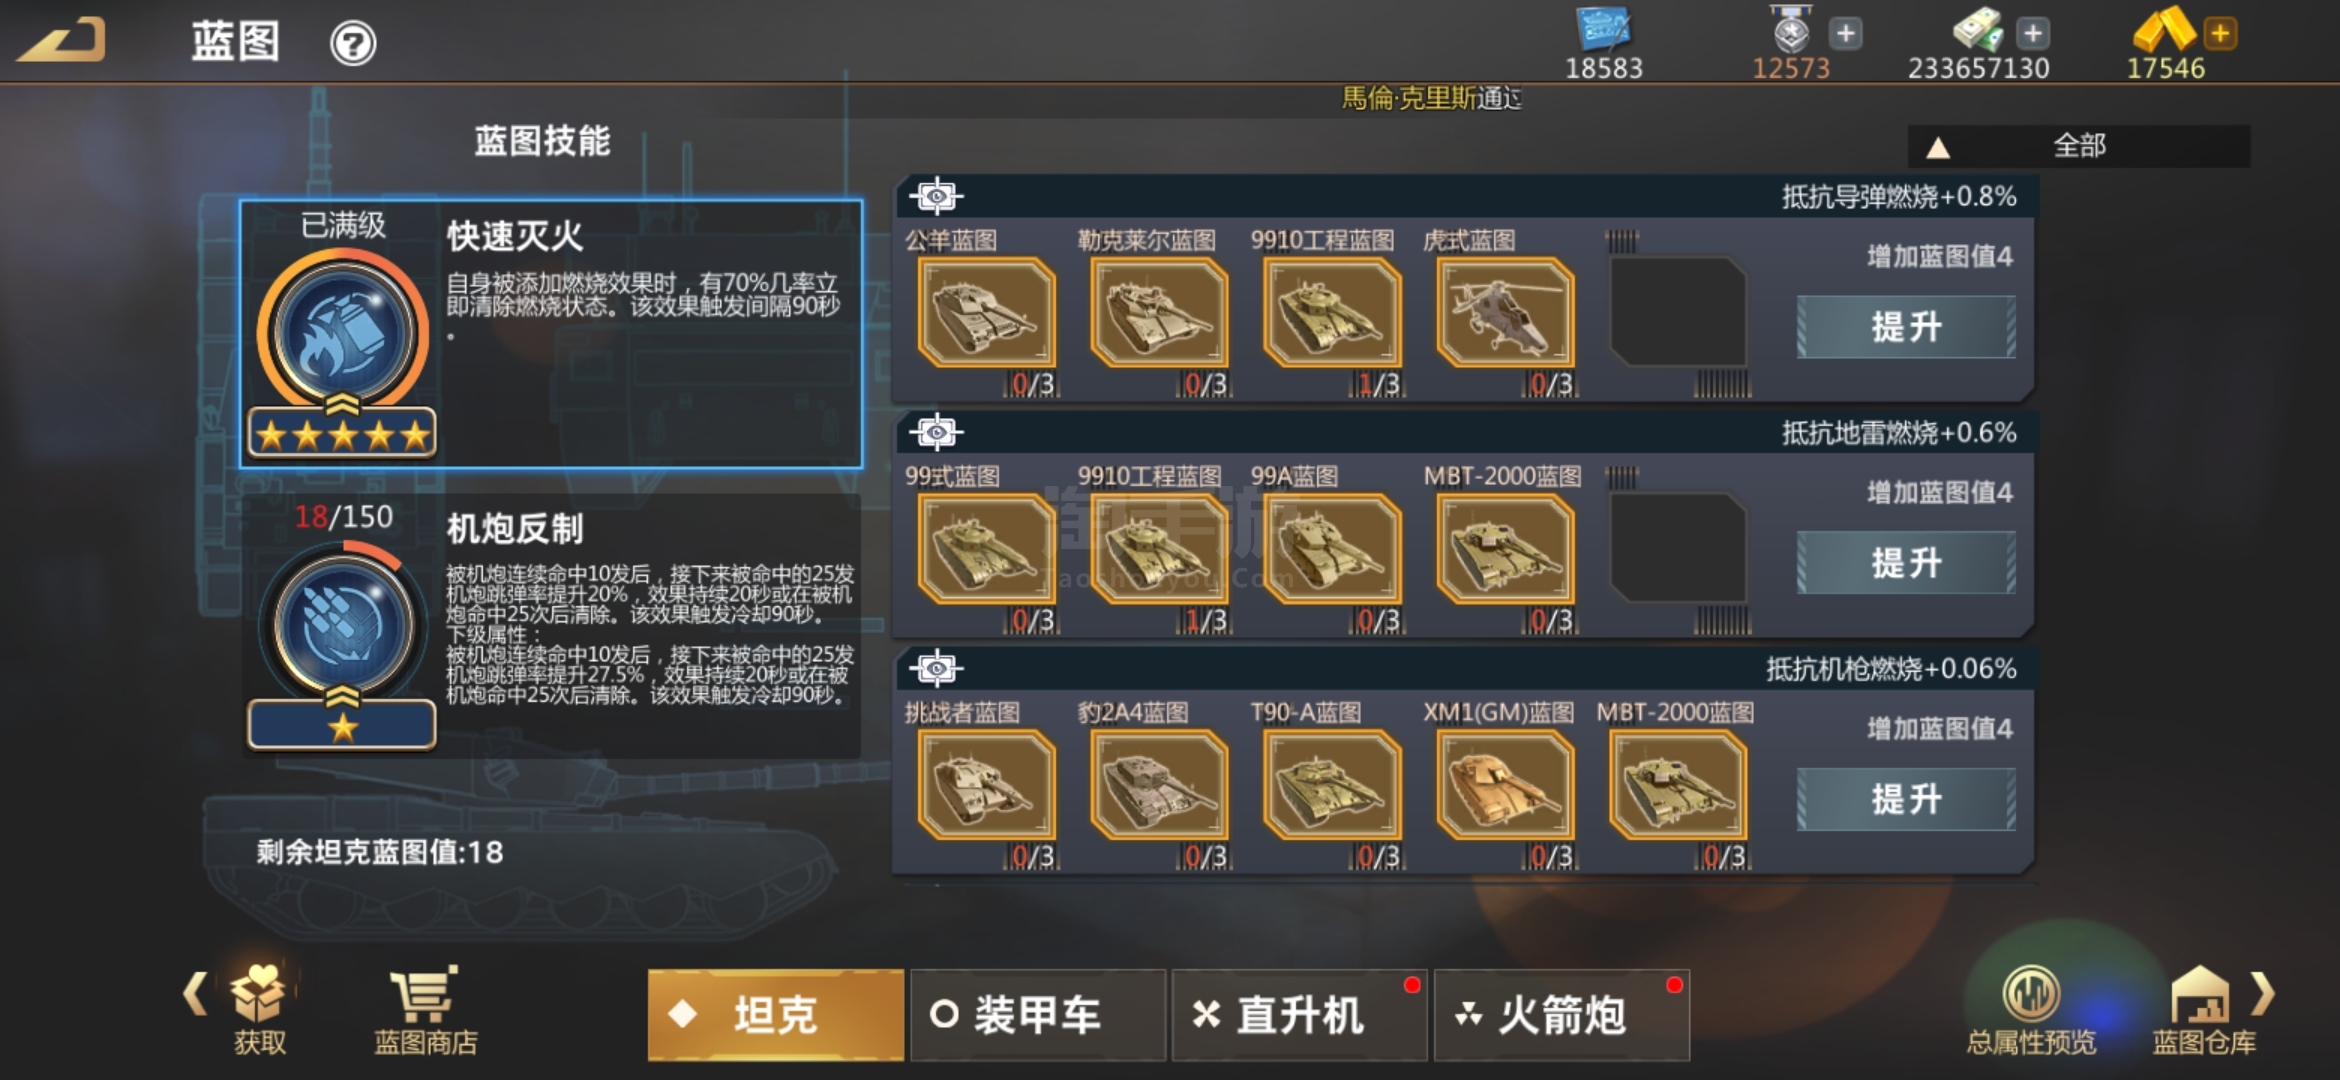Select the 虎式蓝图 helicopter thumbnail

1505,313
